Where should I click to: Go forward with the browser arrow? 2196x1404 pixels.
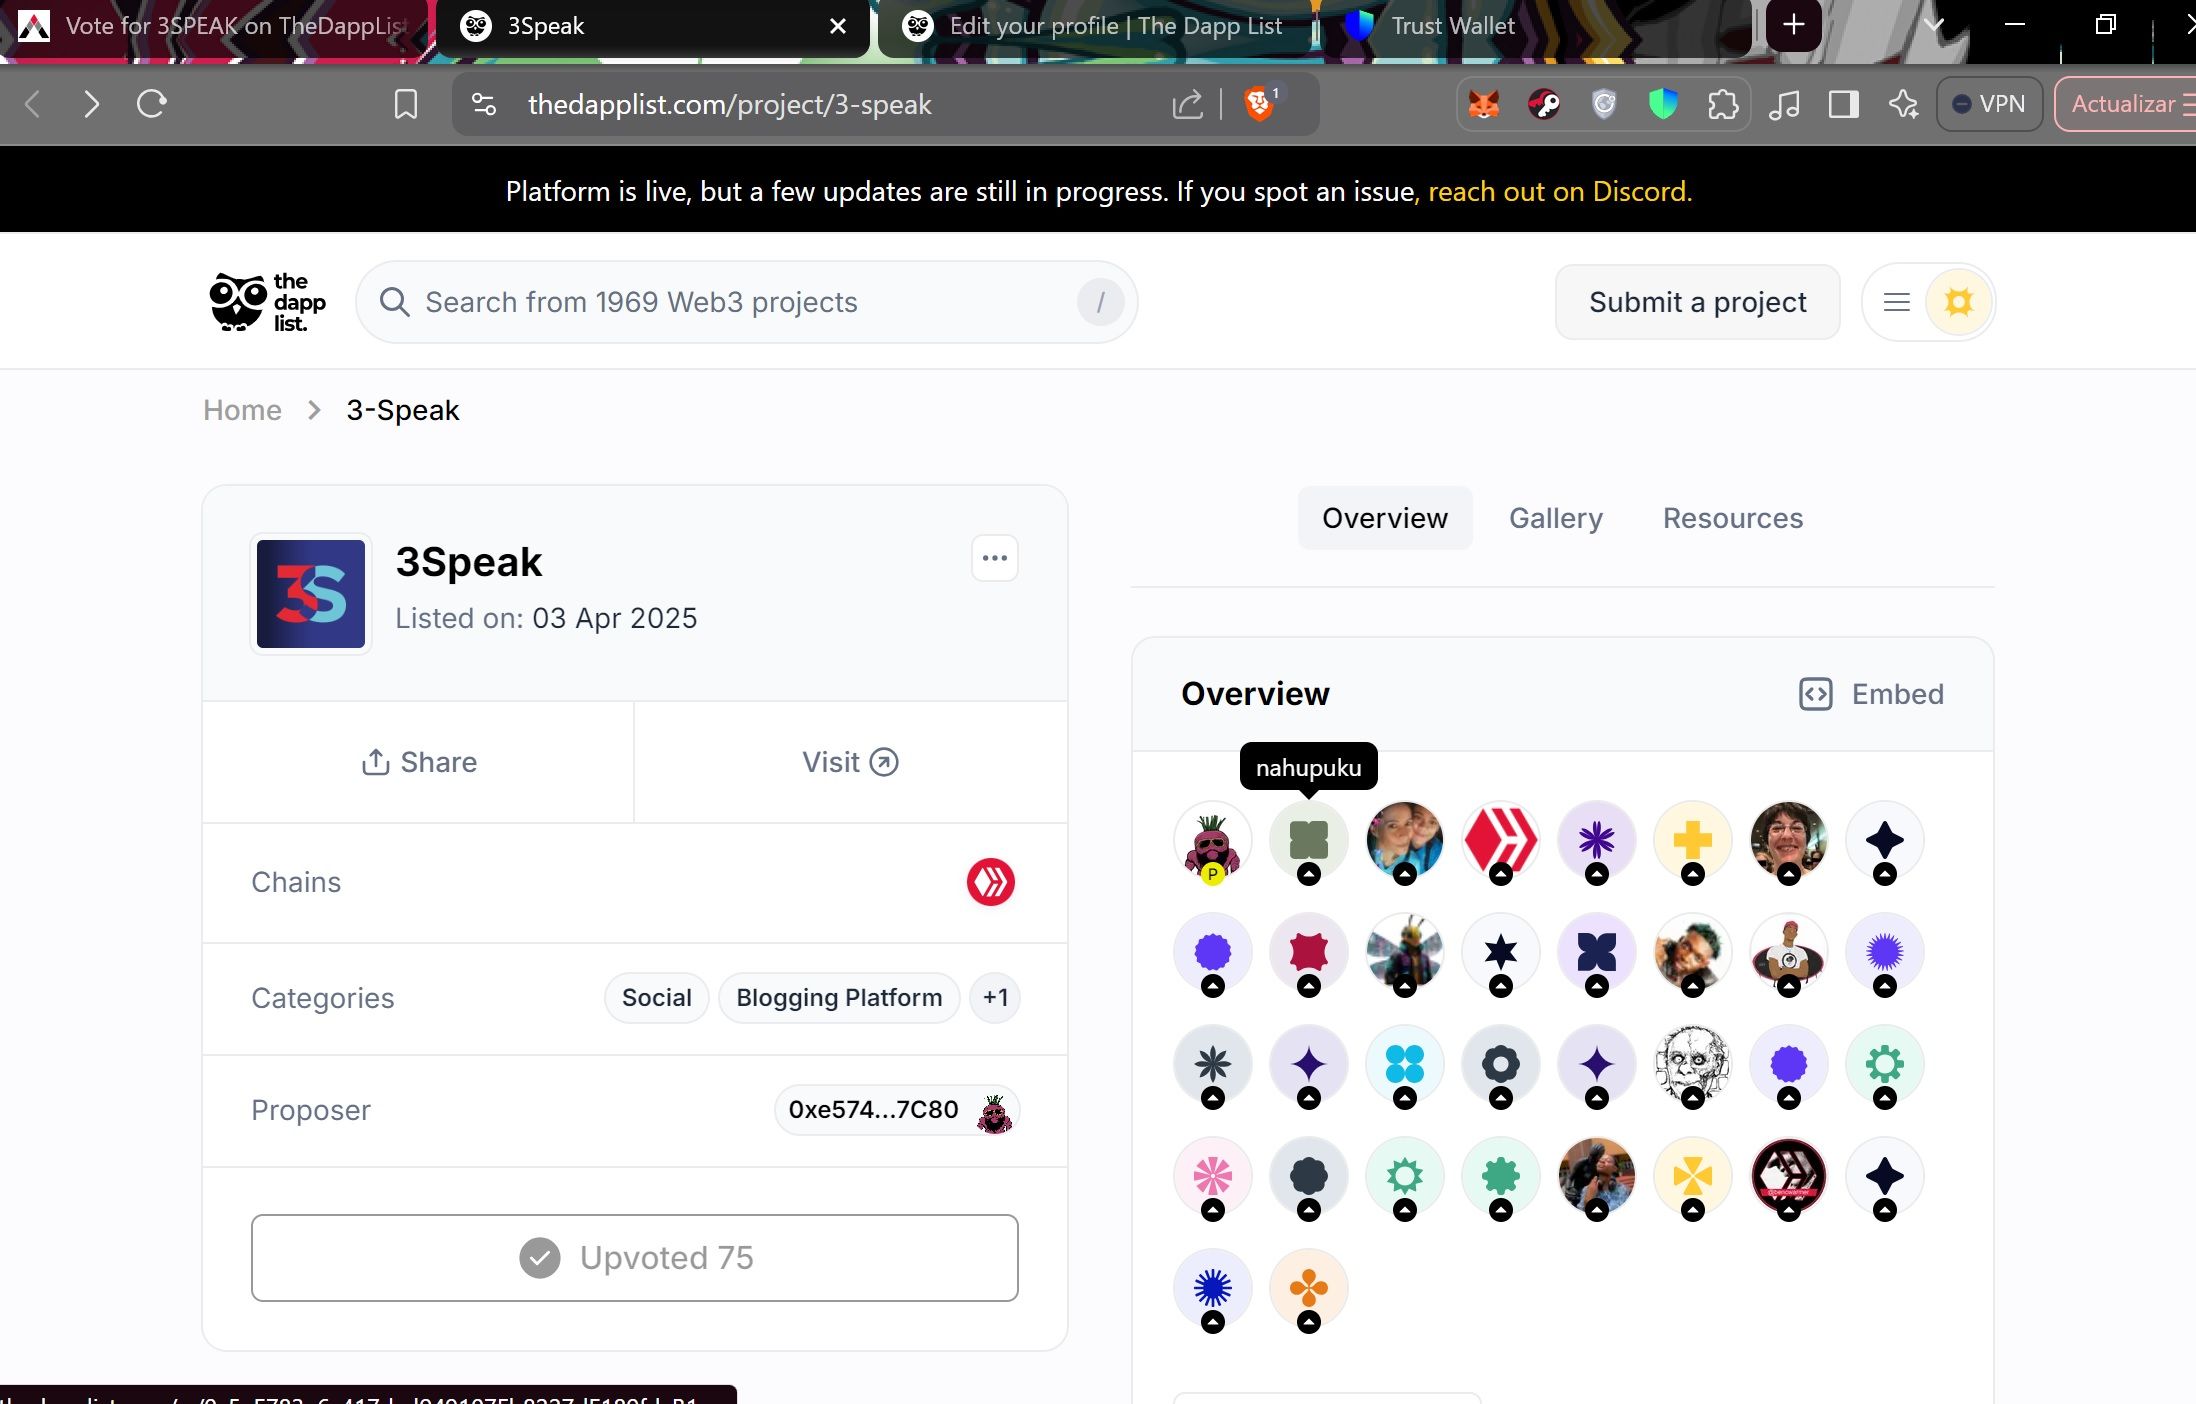(x=91, y=104)
